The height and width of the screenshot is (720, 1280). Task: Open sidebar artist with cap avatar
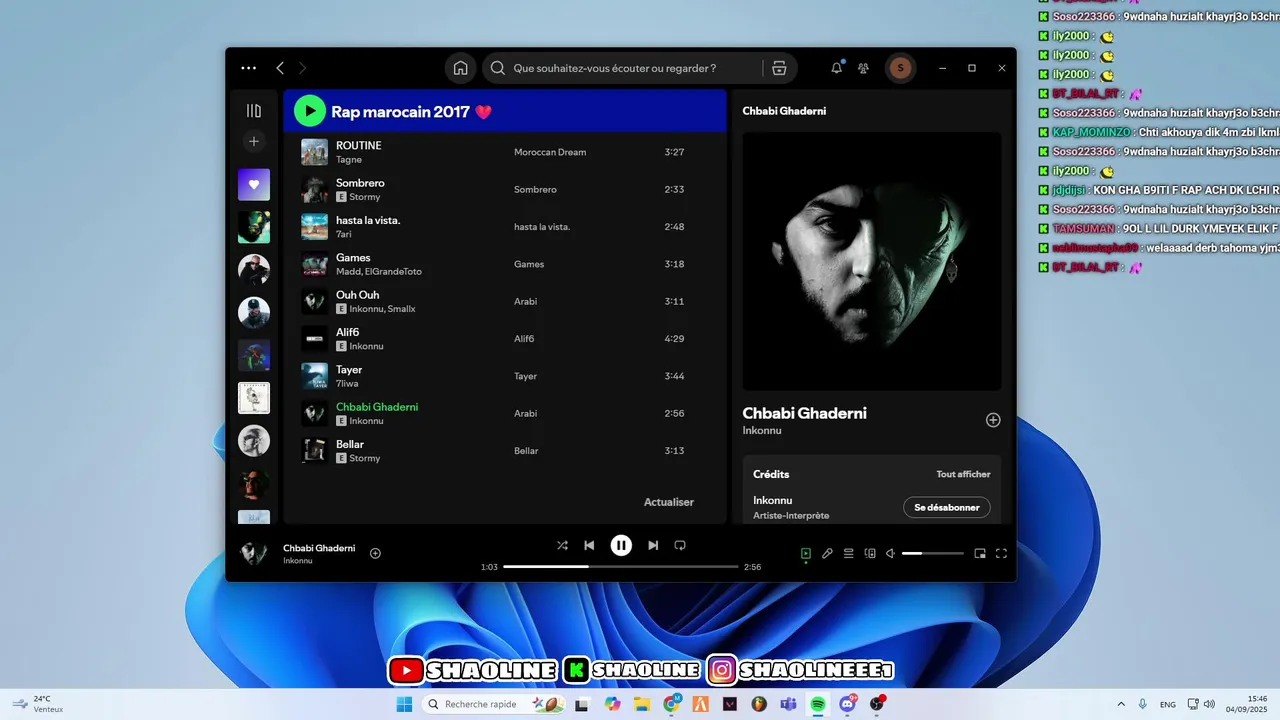[254, 312]
